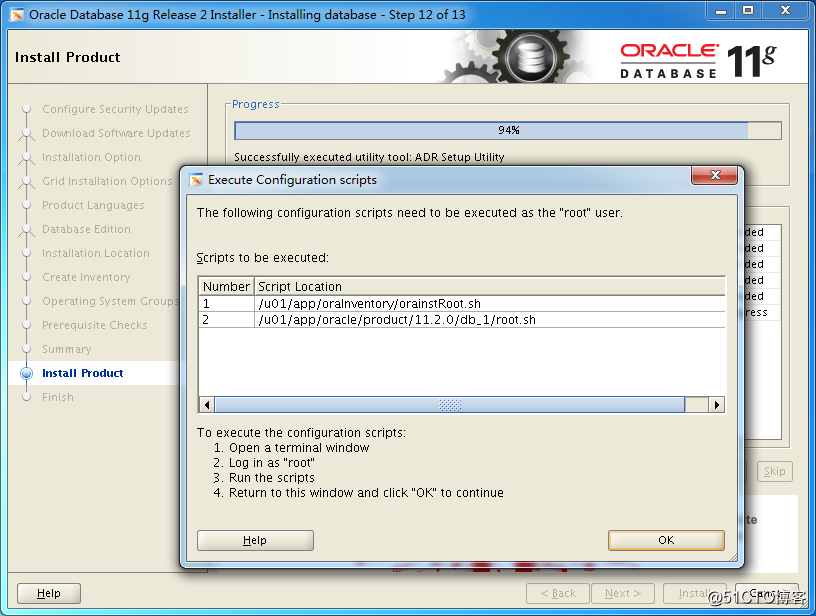Click the Back button in installer
Viewport: 816px width, 616px height.
[x=558, y=593]
